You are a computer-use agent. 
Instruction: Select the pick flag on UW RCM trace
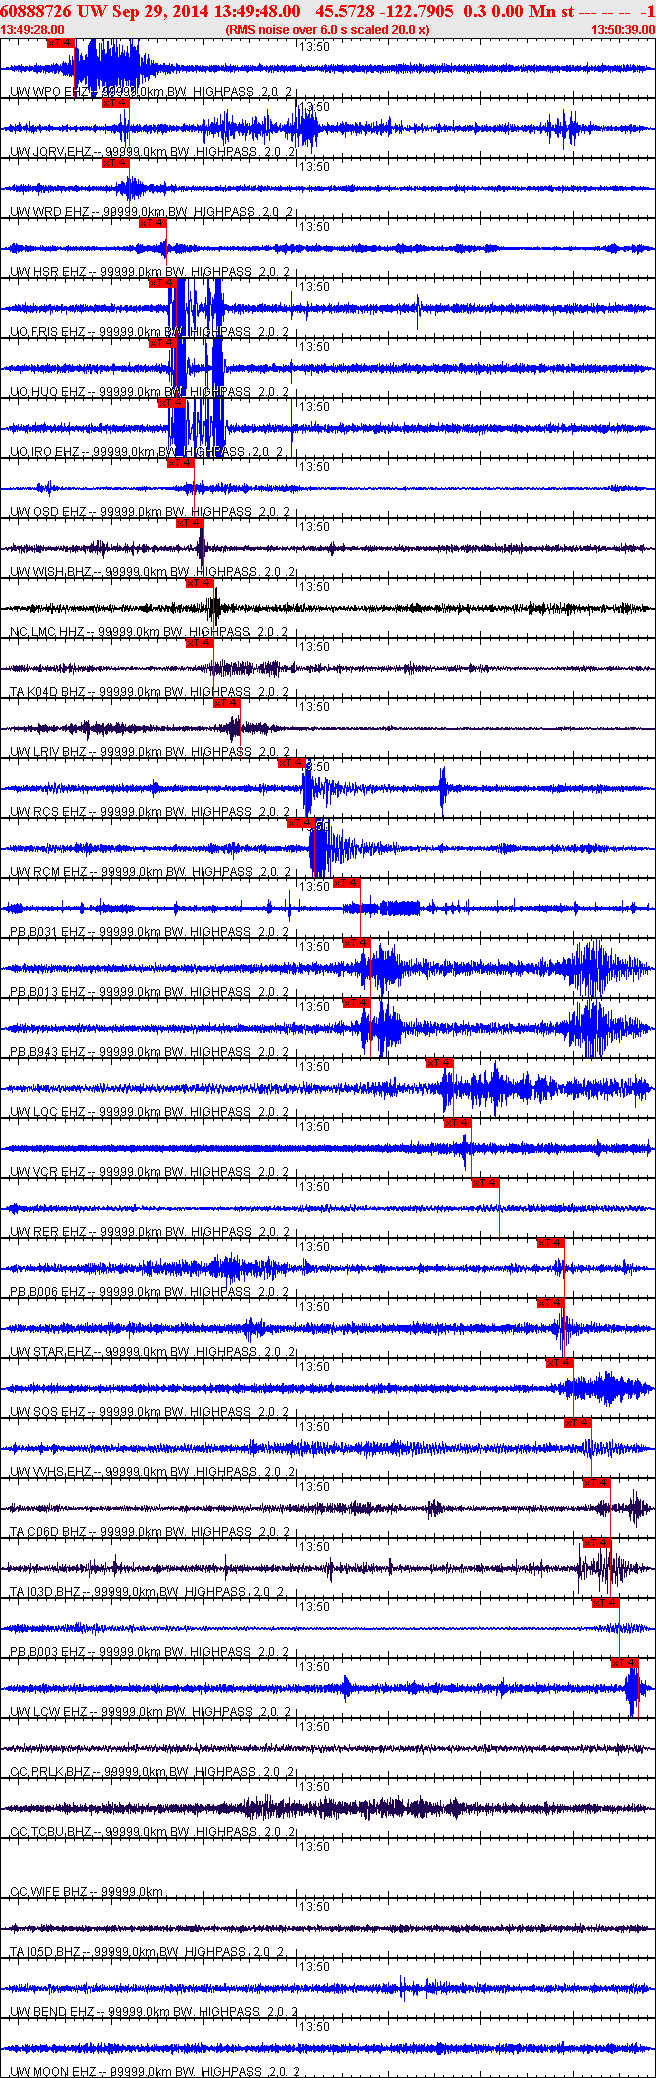[301, 823]
